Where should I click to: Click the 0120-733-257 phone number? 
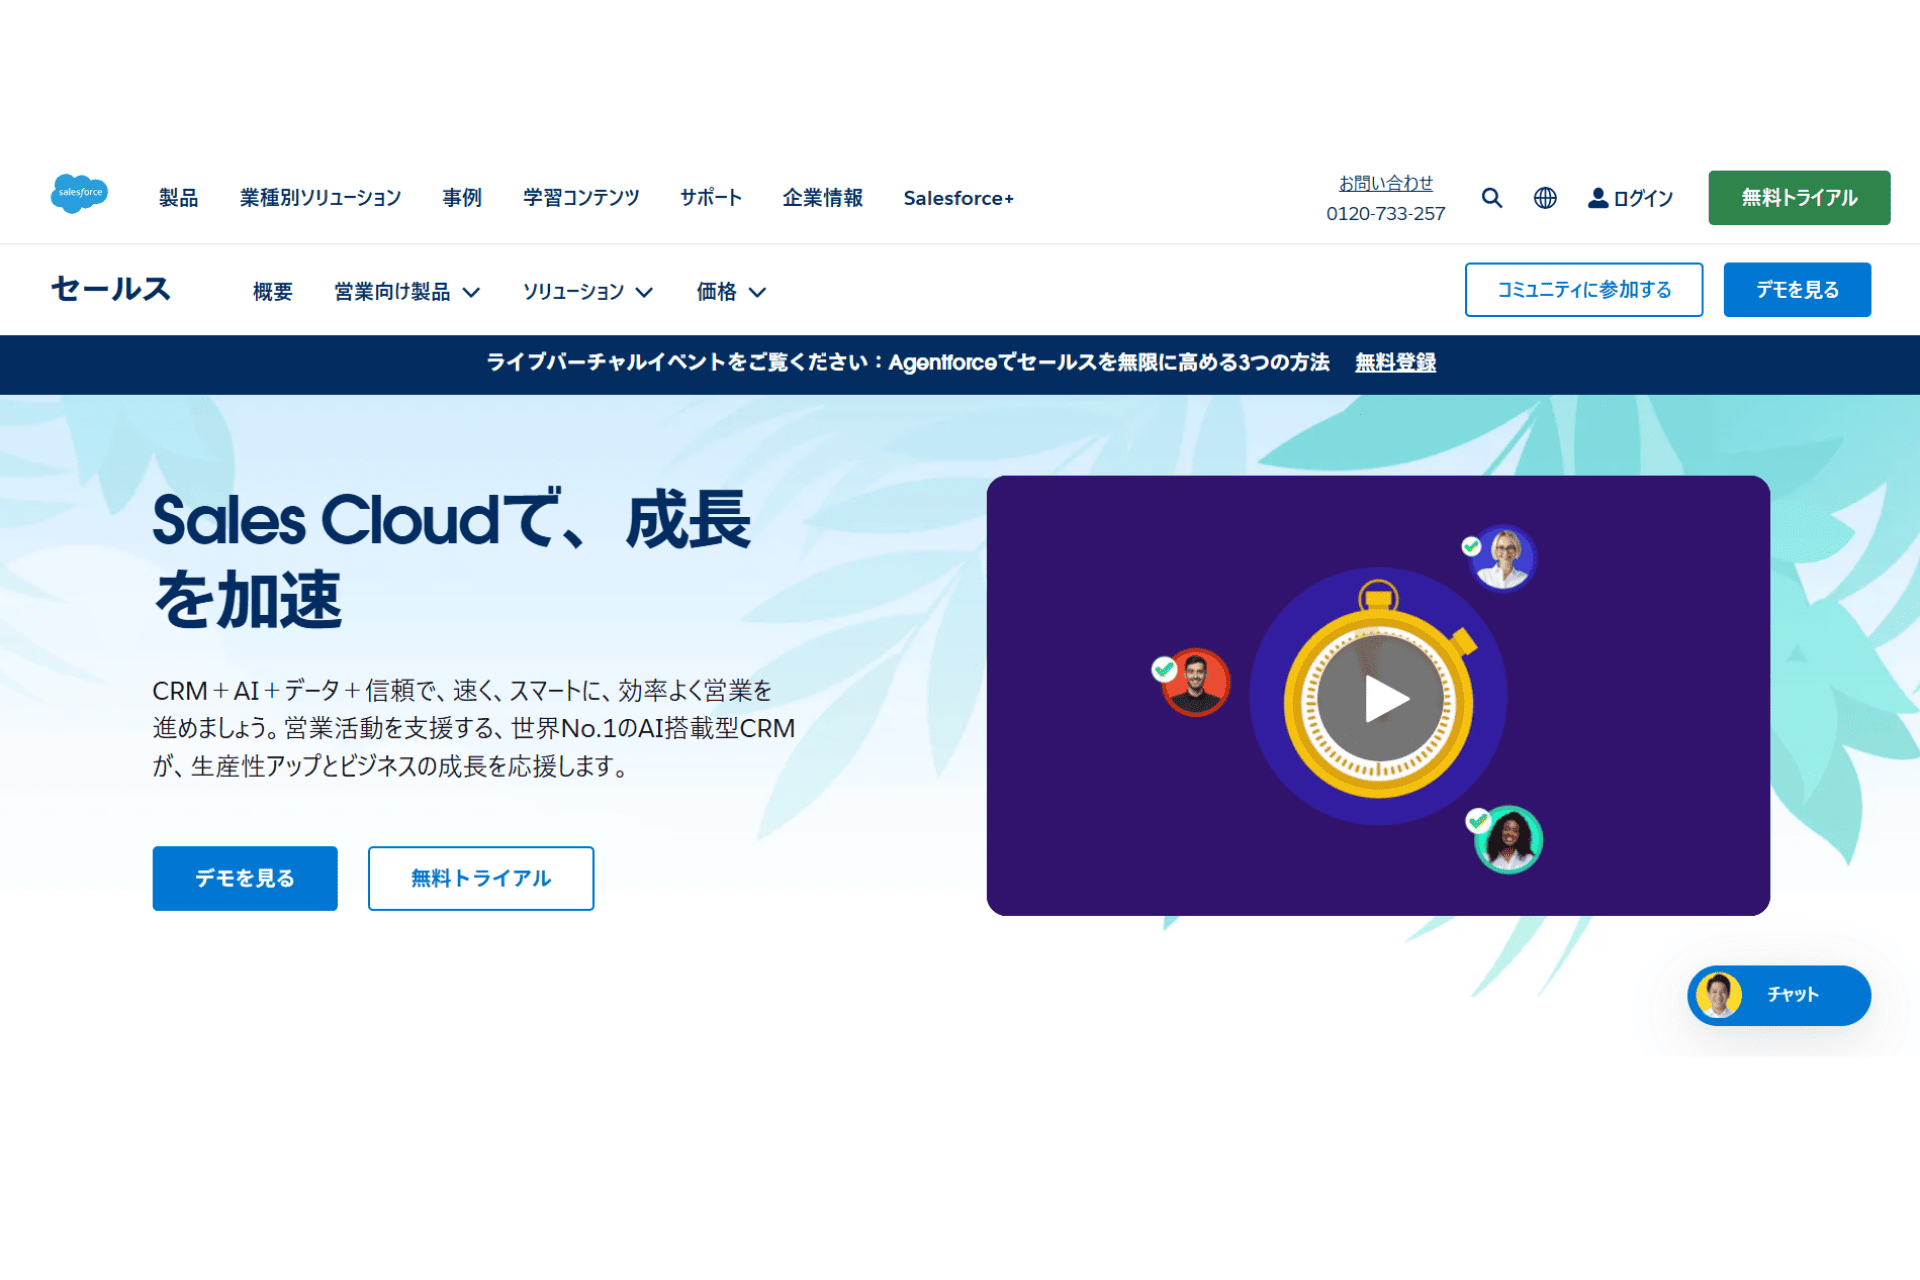(1386, 214)
